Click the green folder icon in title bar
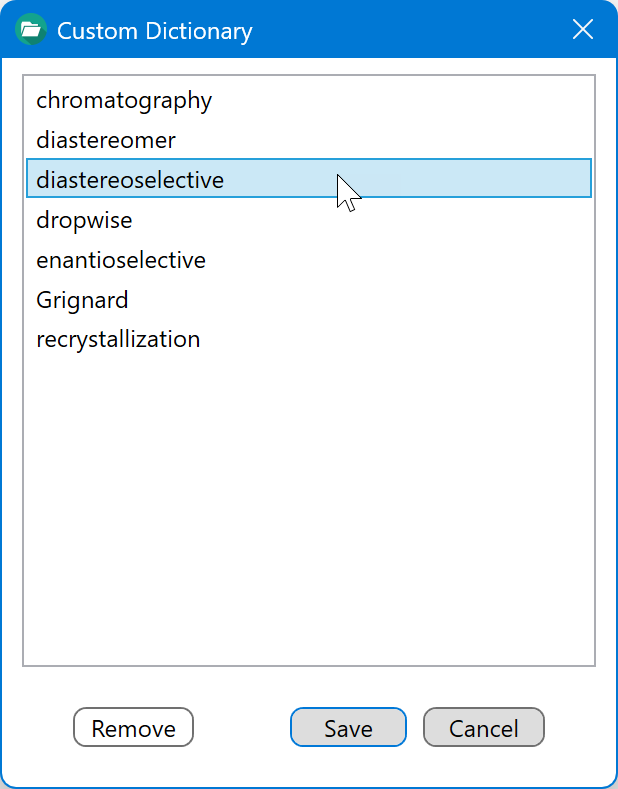The width and height of the screenshot is (618, 789). tap(31, 30)
